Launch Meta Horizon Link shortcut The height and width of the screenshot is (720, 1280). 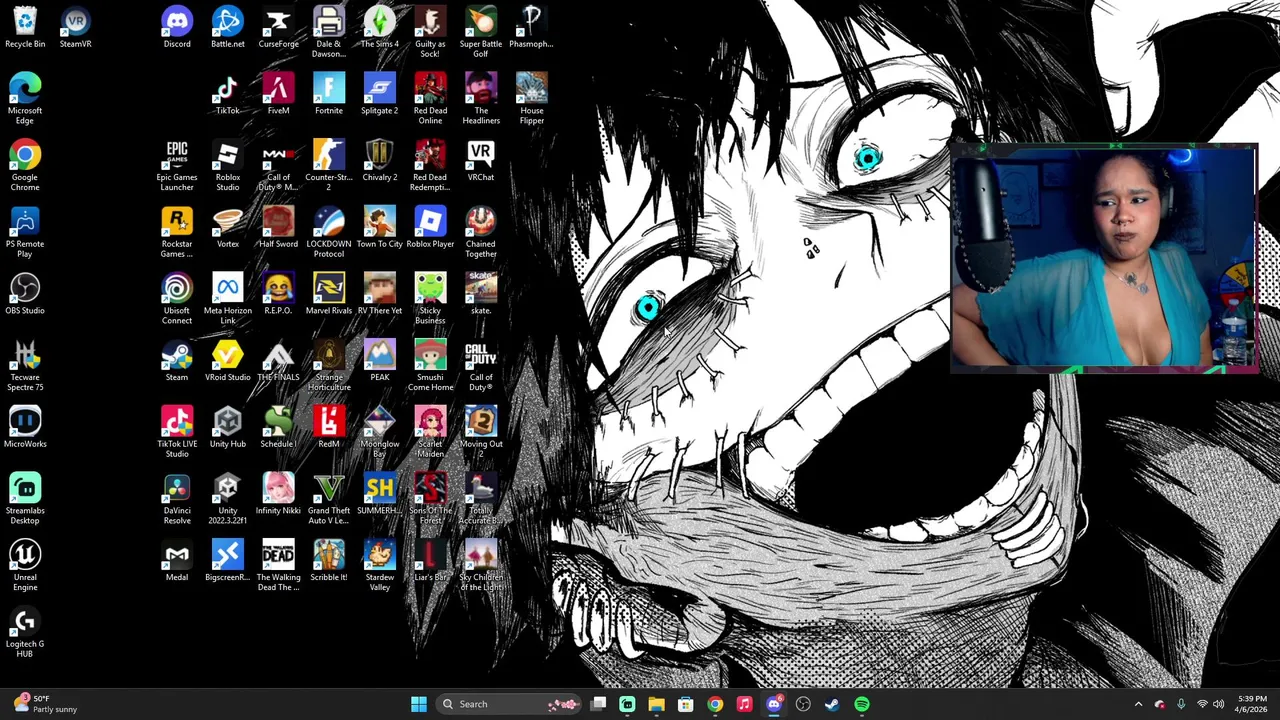(x=228, y=298)
